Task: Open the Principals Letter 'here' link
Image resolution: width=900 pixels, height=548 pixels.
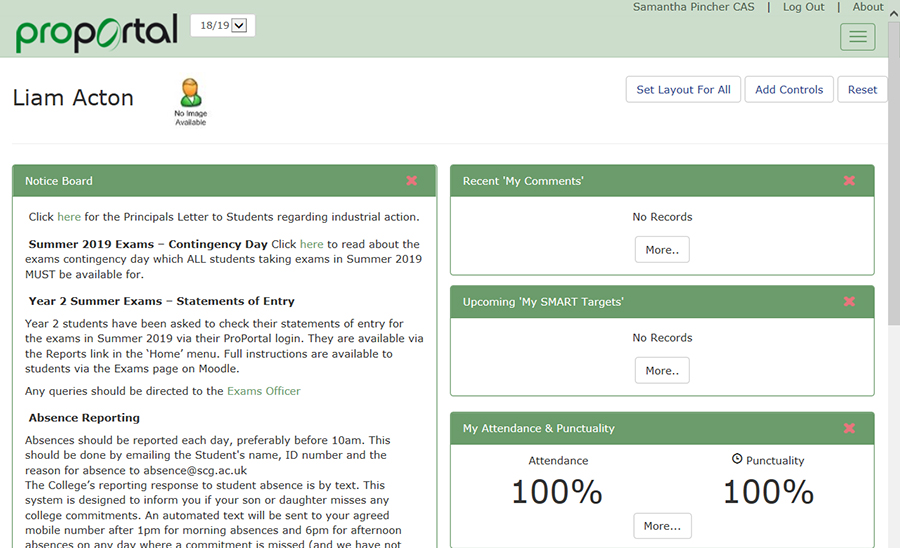Action: pos(69,217)
